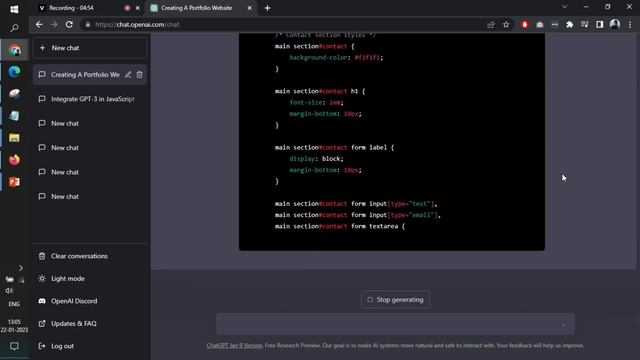Viewport: 640px width, 360px height.
Task: Open the clock showing 13:05
Action: click(14, 326)
